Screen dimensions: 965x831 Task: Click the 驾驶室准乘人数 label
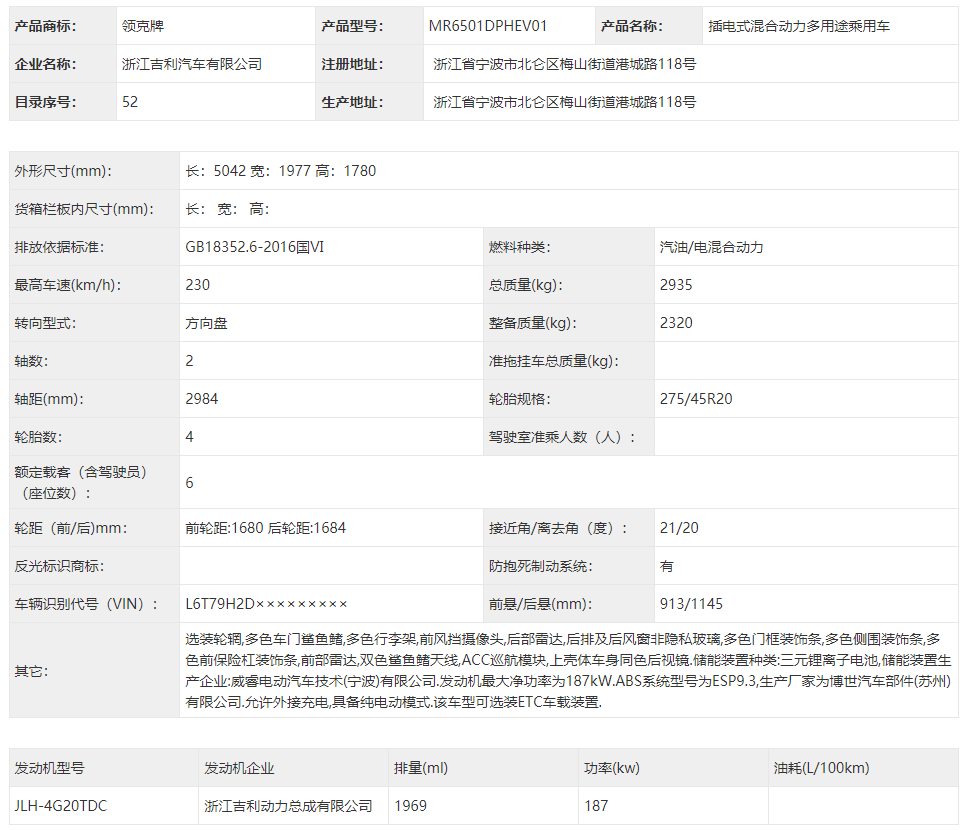point(561,437)
